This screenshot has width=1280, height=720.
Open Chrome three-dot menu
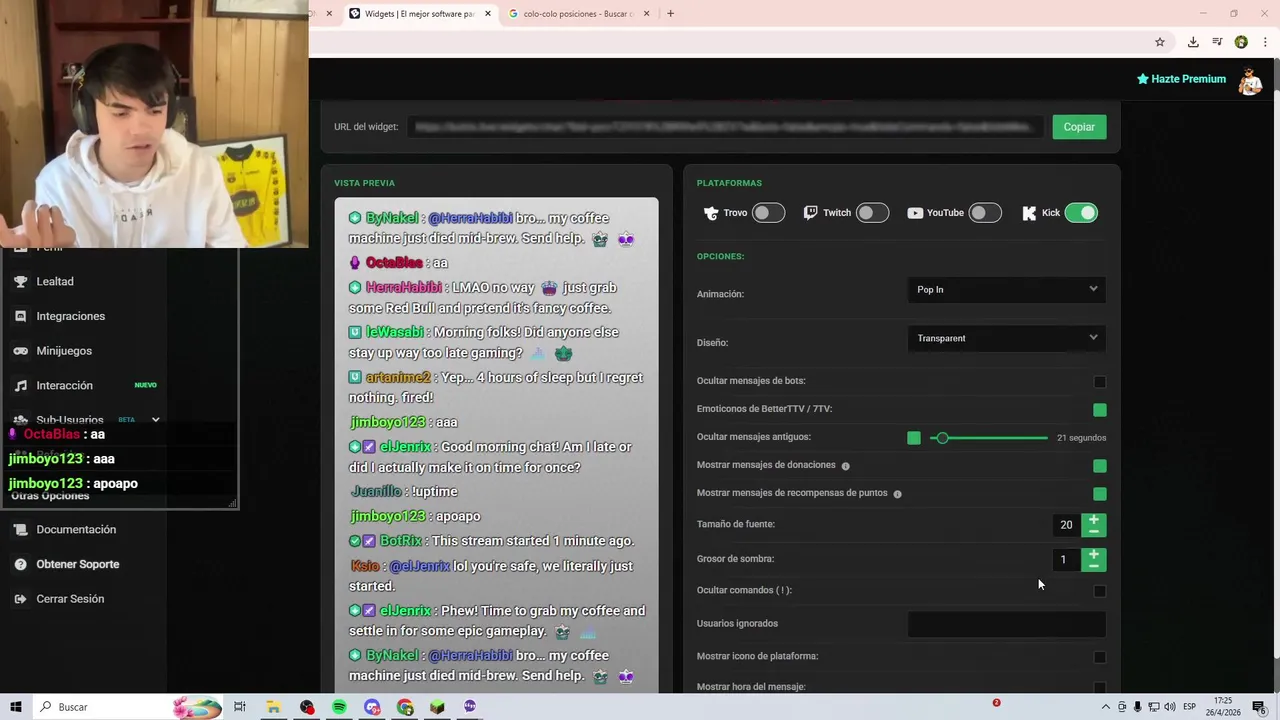tap(1265, 42)
